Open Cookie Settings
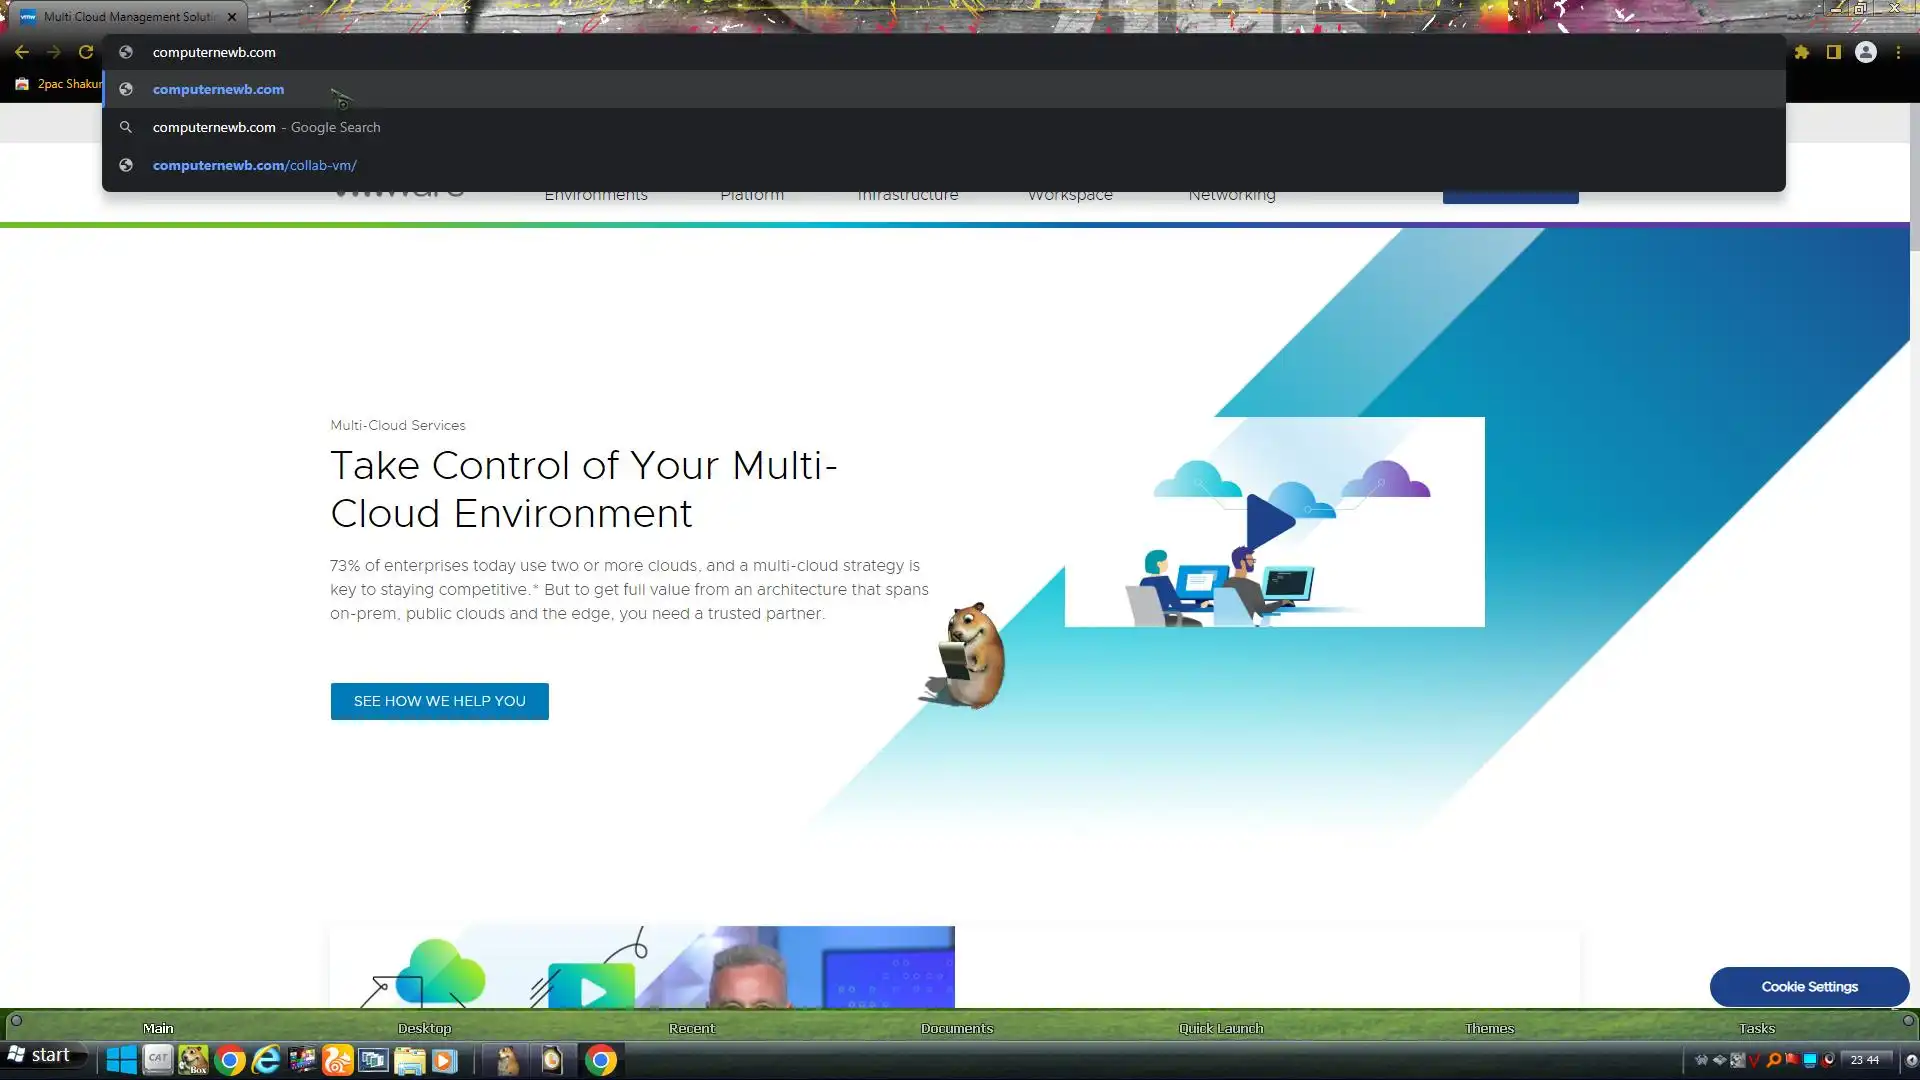The image size is (1920, 1080). tap(1809, 987)
